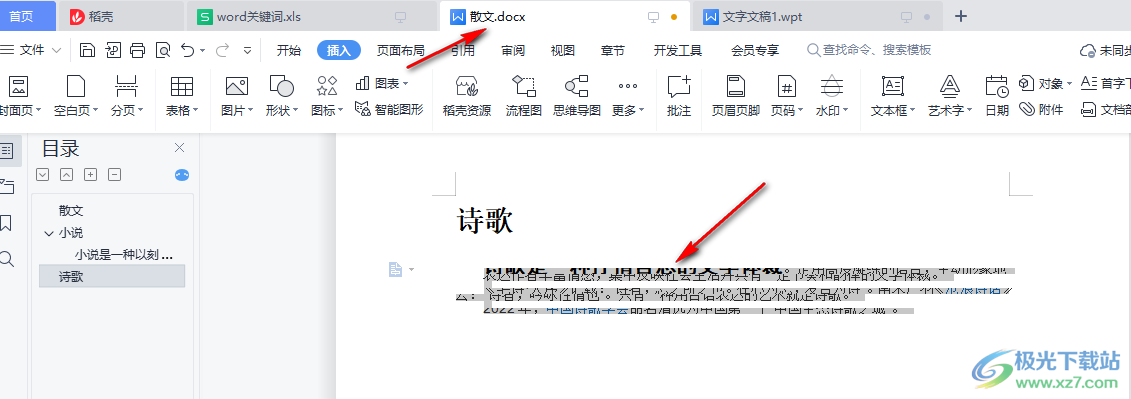Collapse all outline levels with minus box

coord(114,174)
